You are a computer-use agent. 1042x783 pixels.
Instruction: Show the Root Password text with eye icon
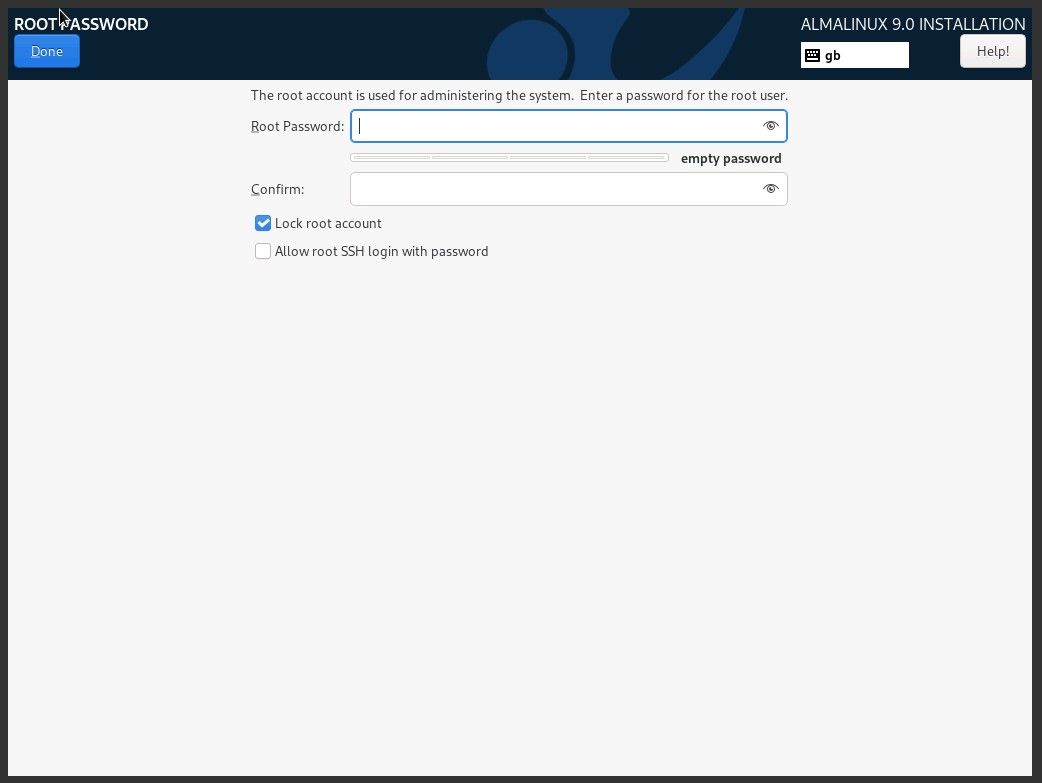pyautogui.click(x=770, y=126)
